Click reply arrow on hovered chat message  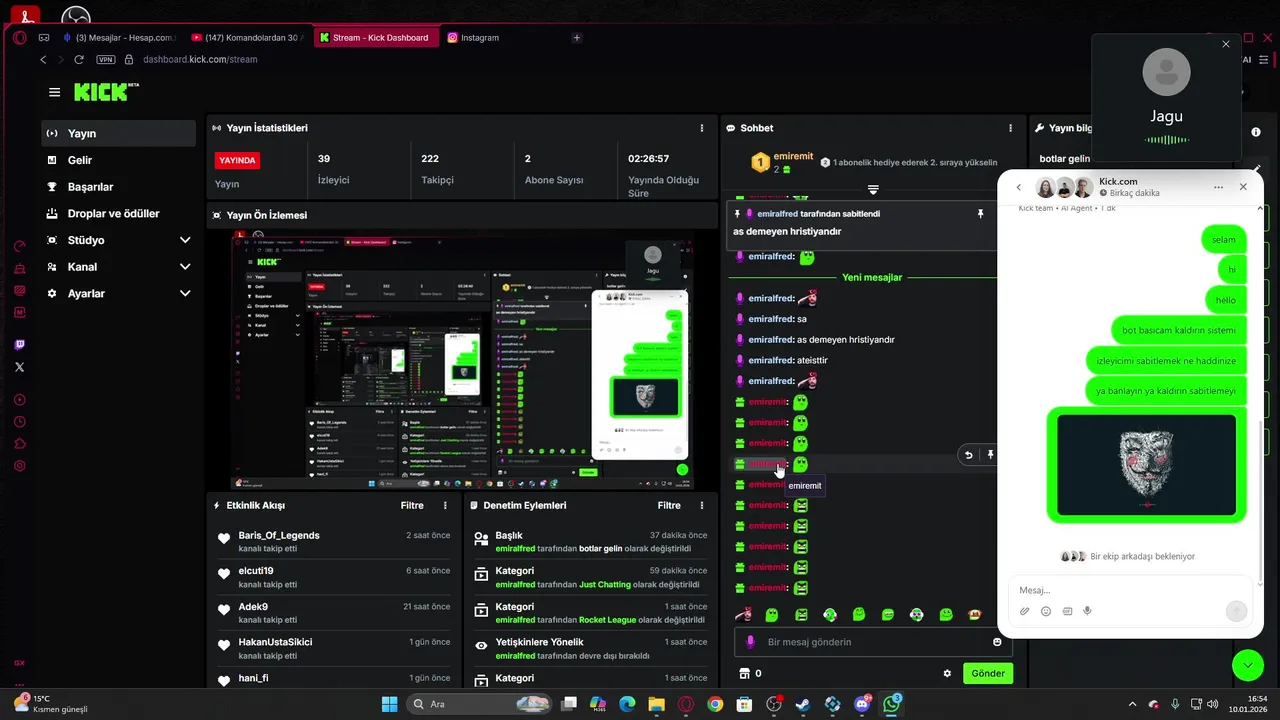(968, 455)
